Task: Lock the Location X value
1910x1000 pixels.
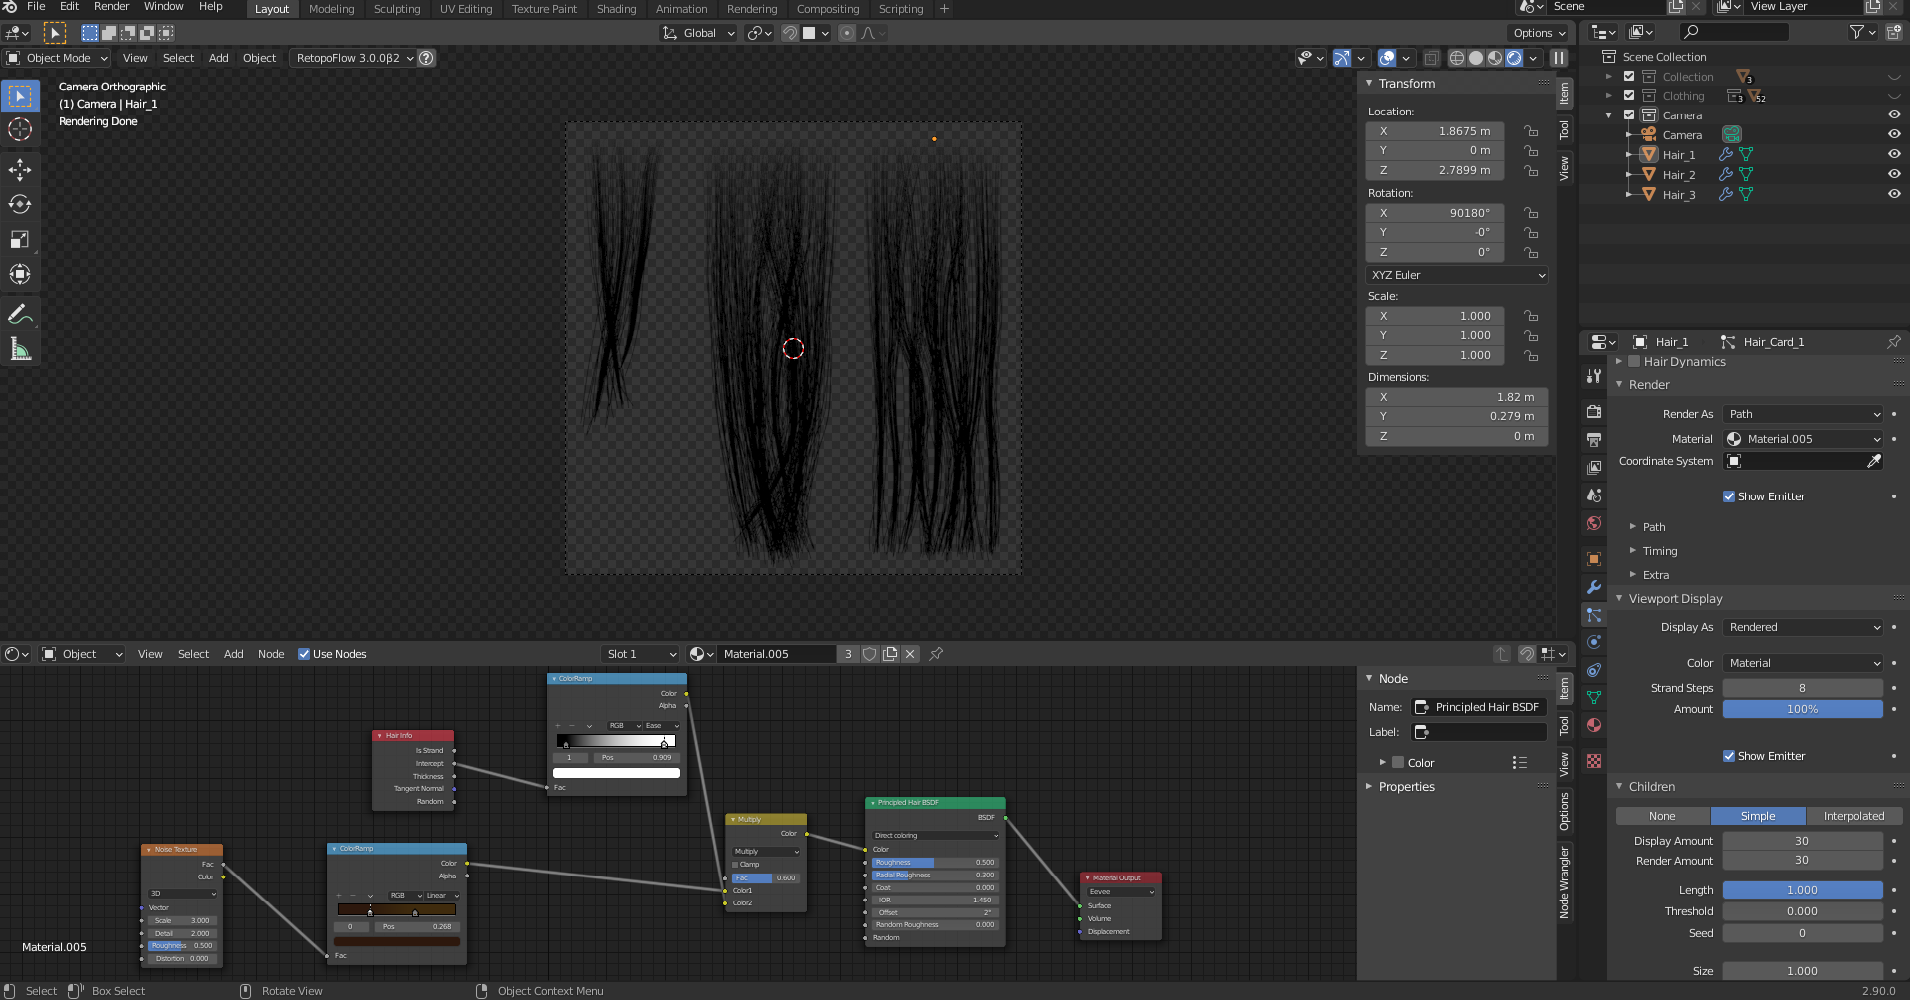Action: coord(1531,131)
